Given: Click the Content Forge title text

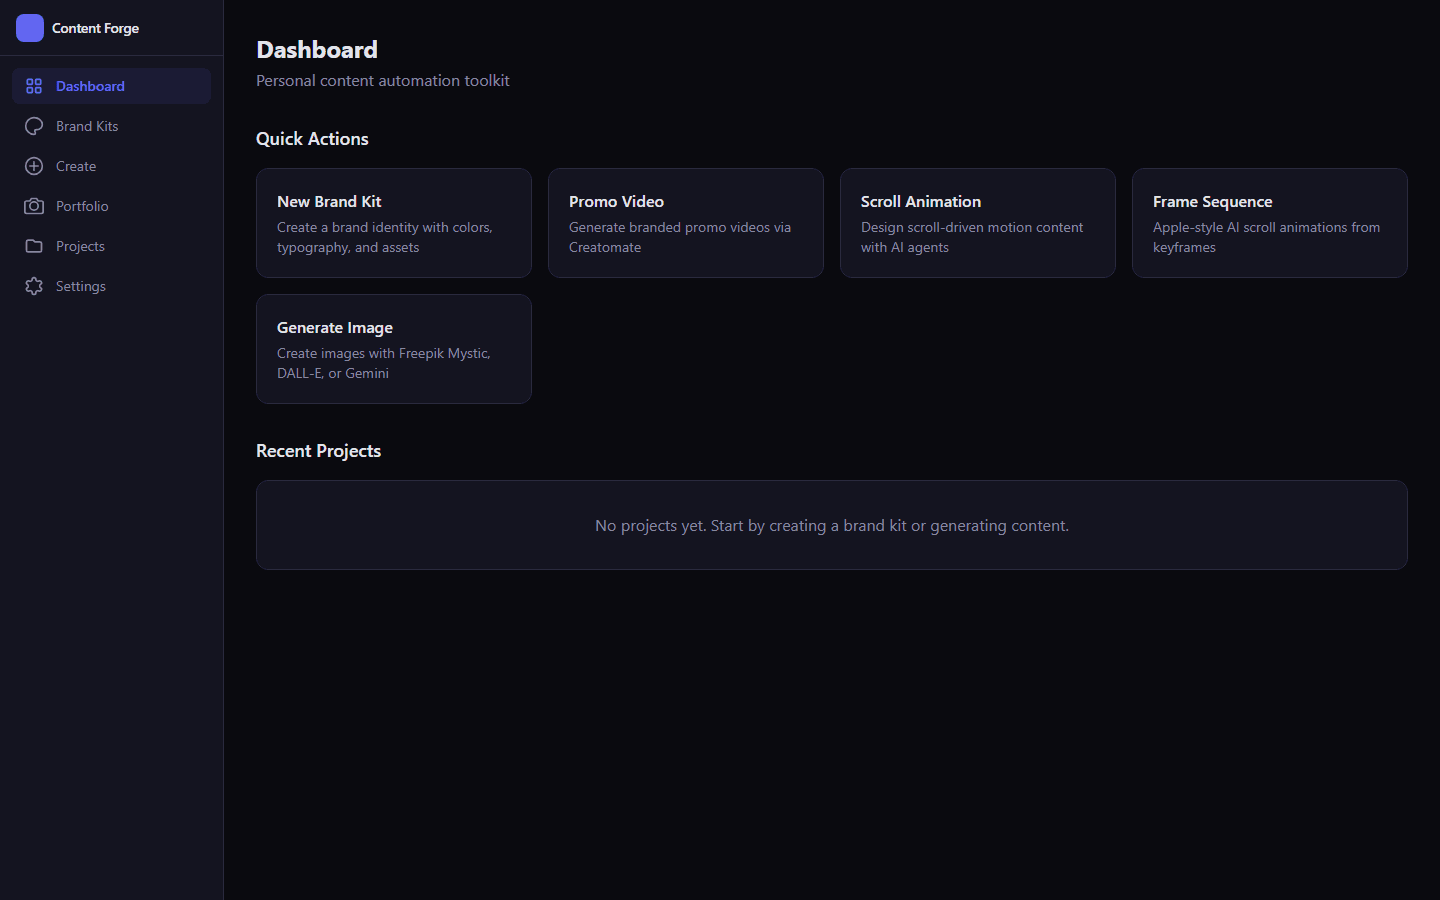Looking at the screenshot, I should (95, 28).
